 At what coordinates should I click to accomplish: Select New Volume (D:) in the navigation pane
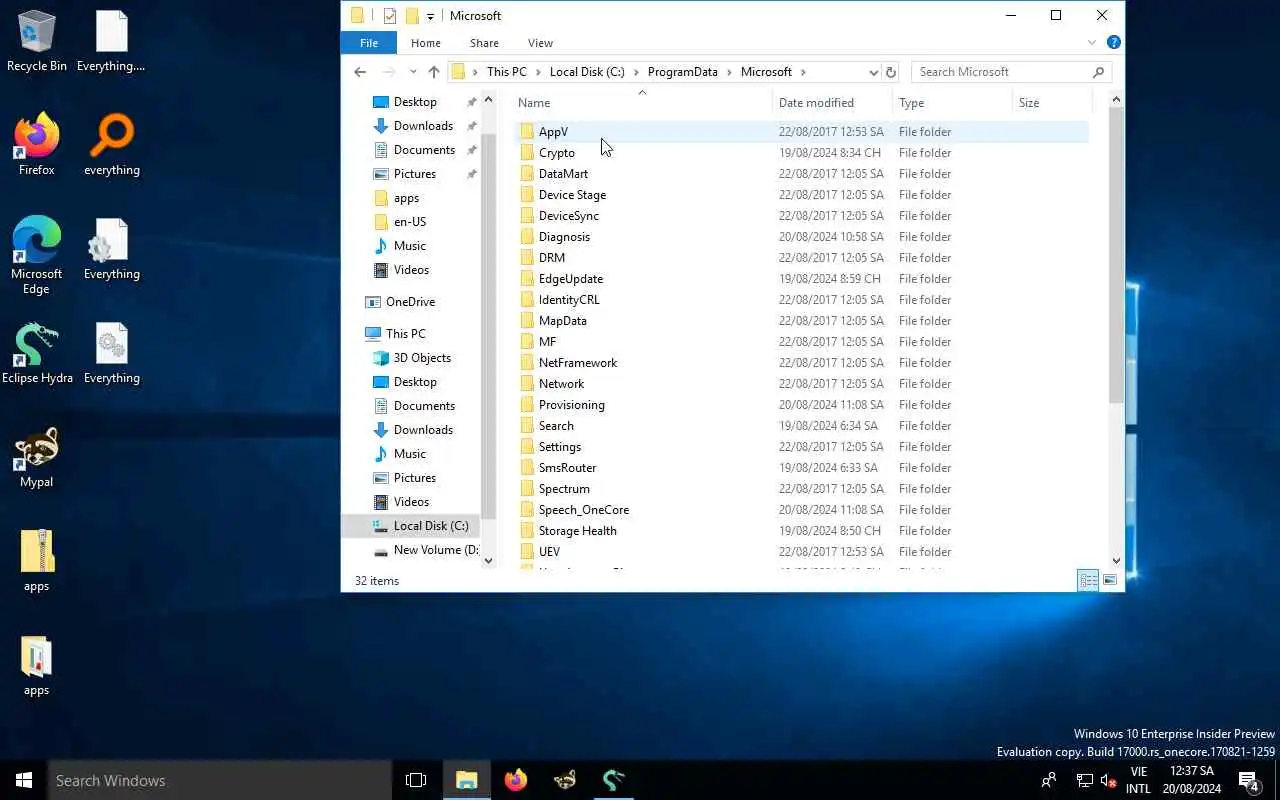pyautogui.click(x=435, y=550)
